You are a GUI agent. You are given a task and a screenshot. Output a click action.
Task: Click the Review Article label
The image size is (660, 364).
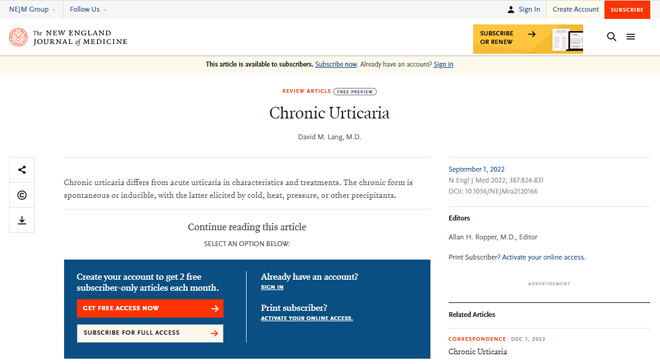(306, 91)
